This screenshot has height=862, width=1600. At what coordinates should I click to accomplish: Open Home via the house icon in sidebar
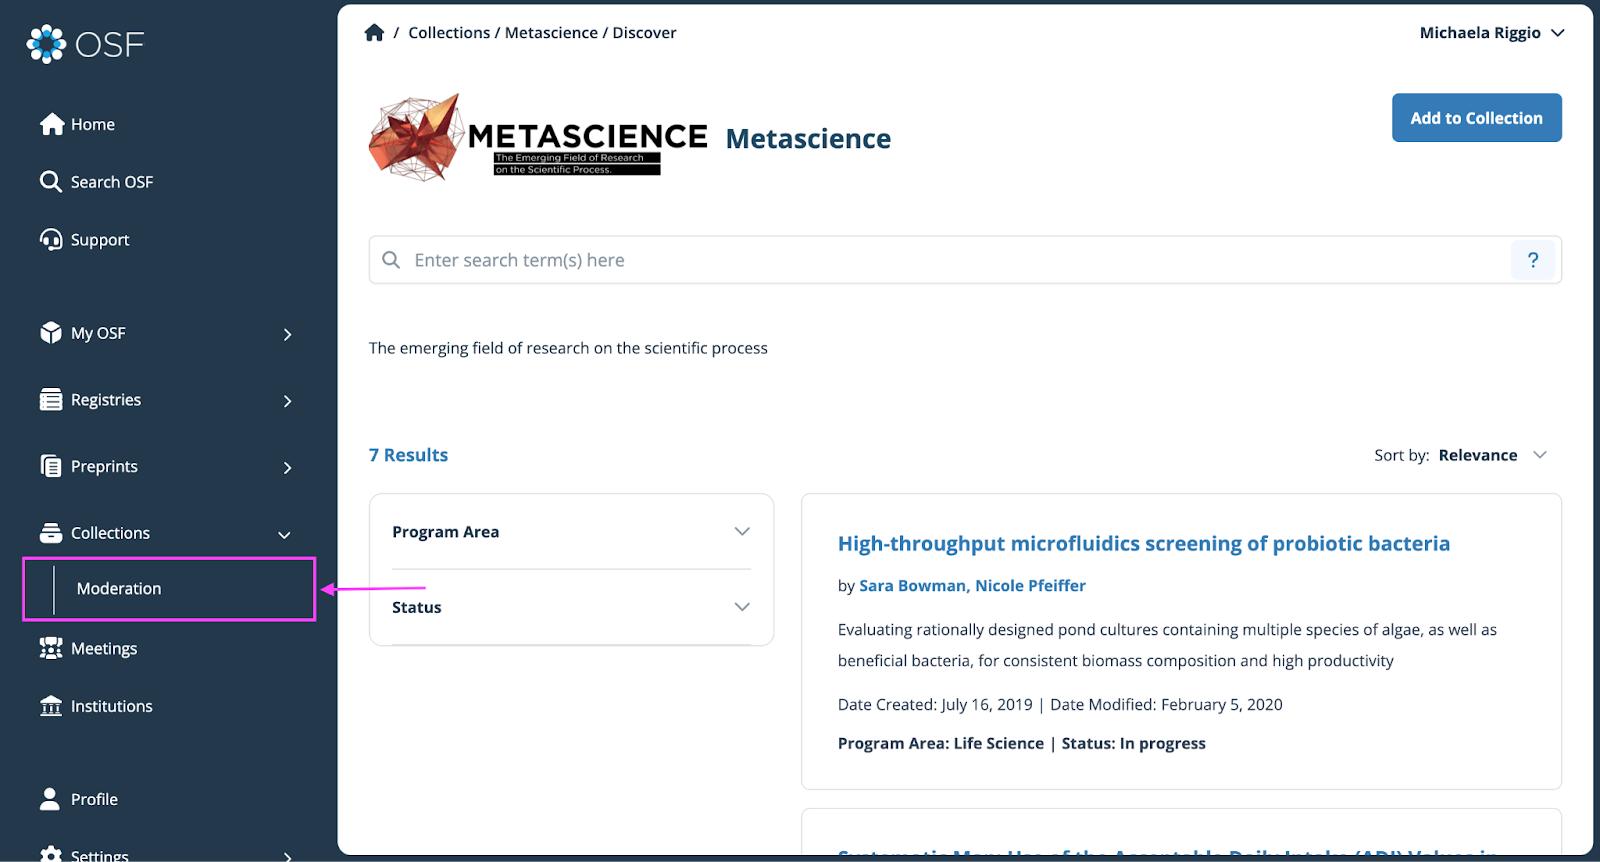click(51, 124)
